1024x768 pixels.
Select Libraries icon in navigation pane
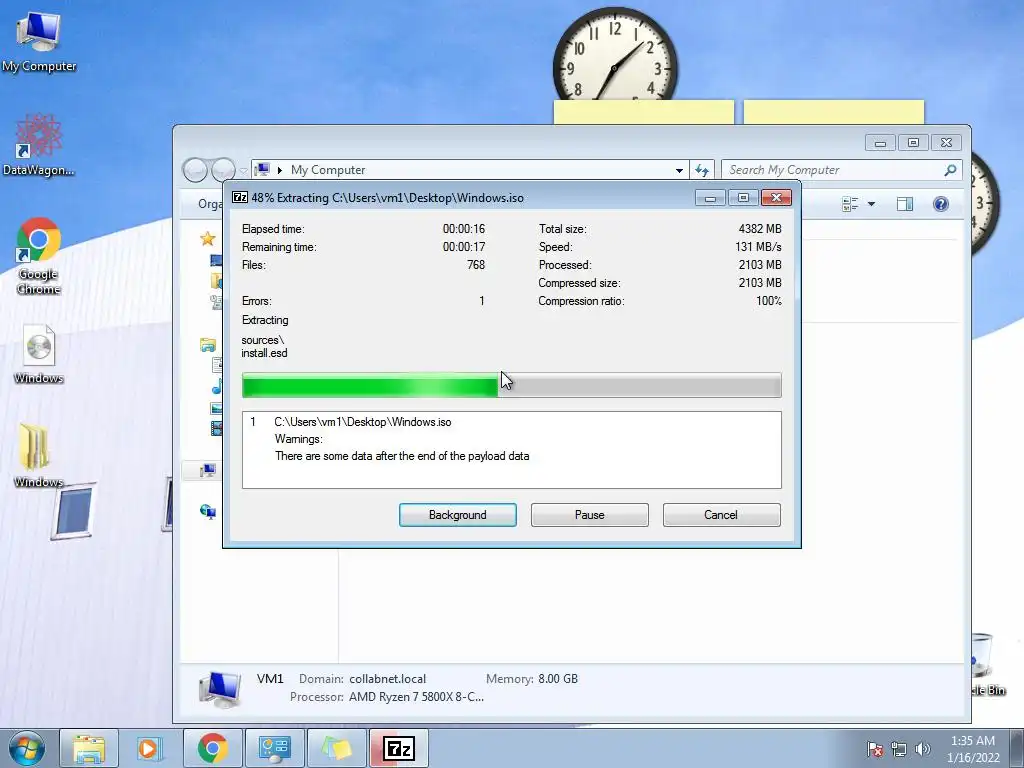click(x=208, y=345)
